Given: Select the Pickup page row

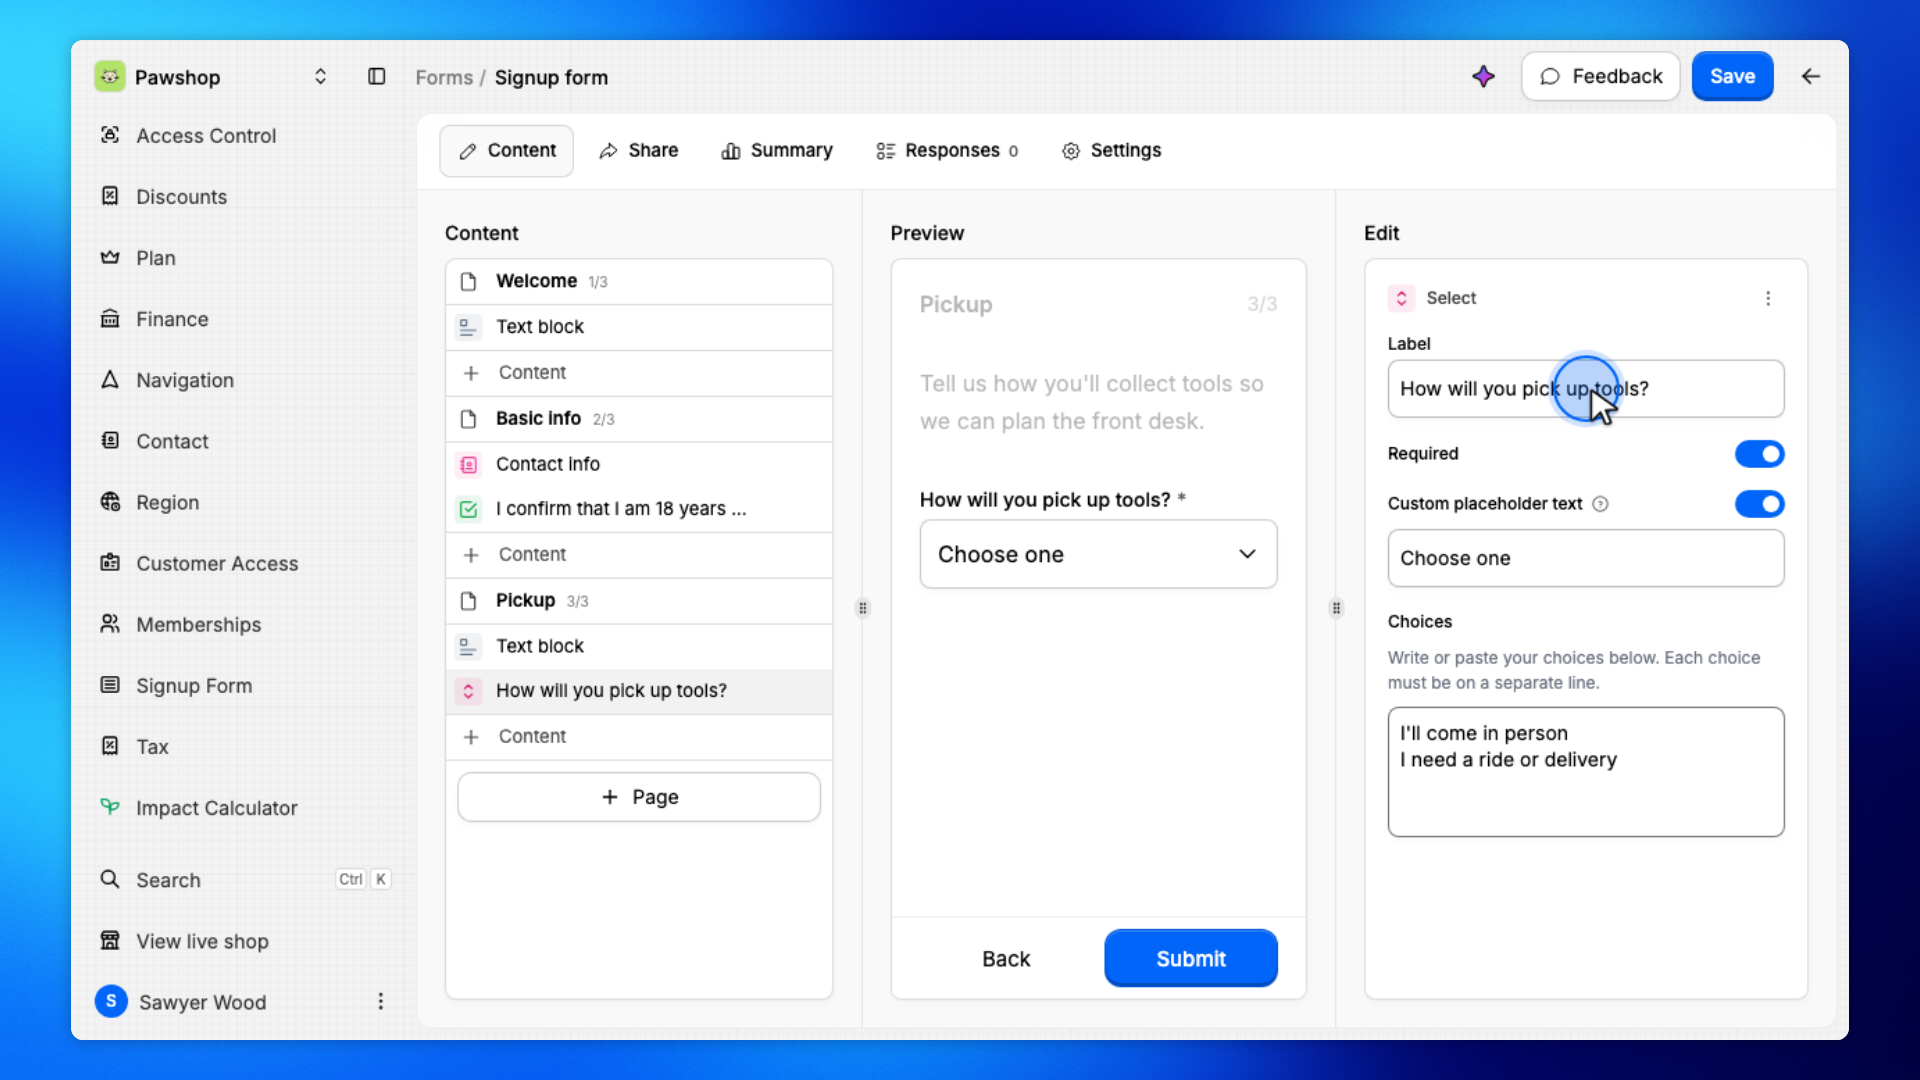Looking at the screenshot, I should (639, 601).
